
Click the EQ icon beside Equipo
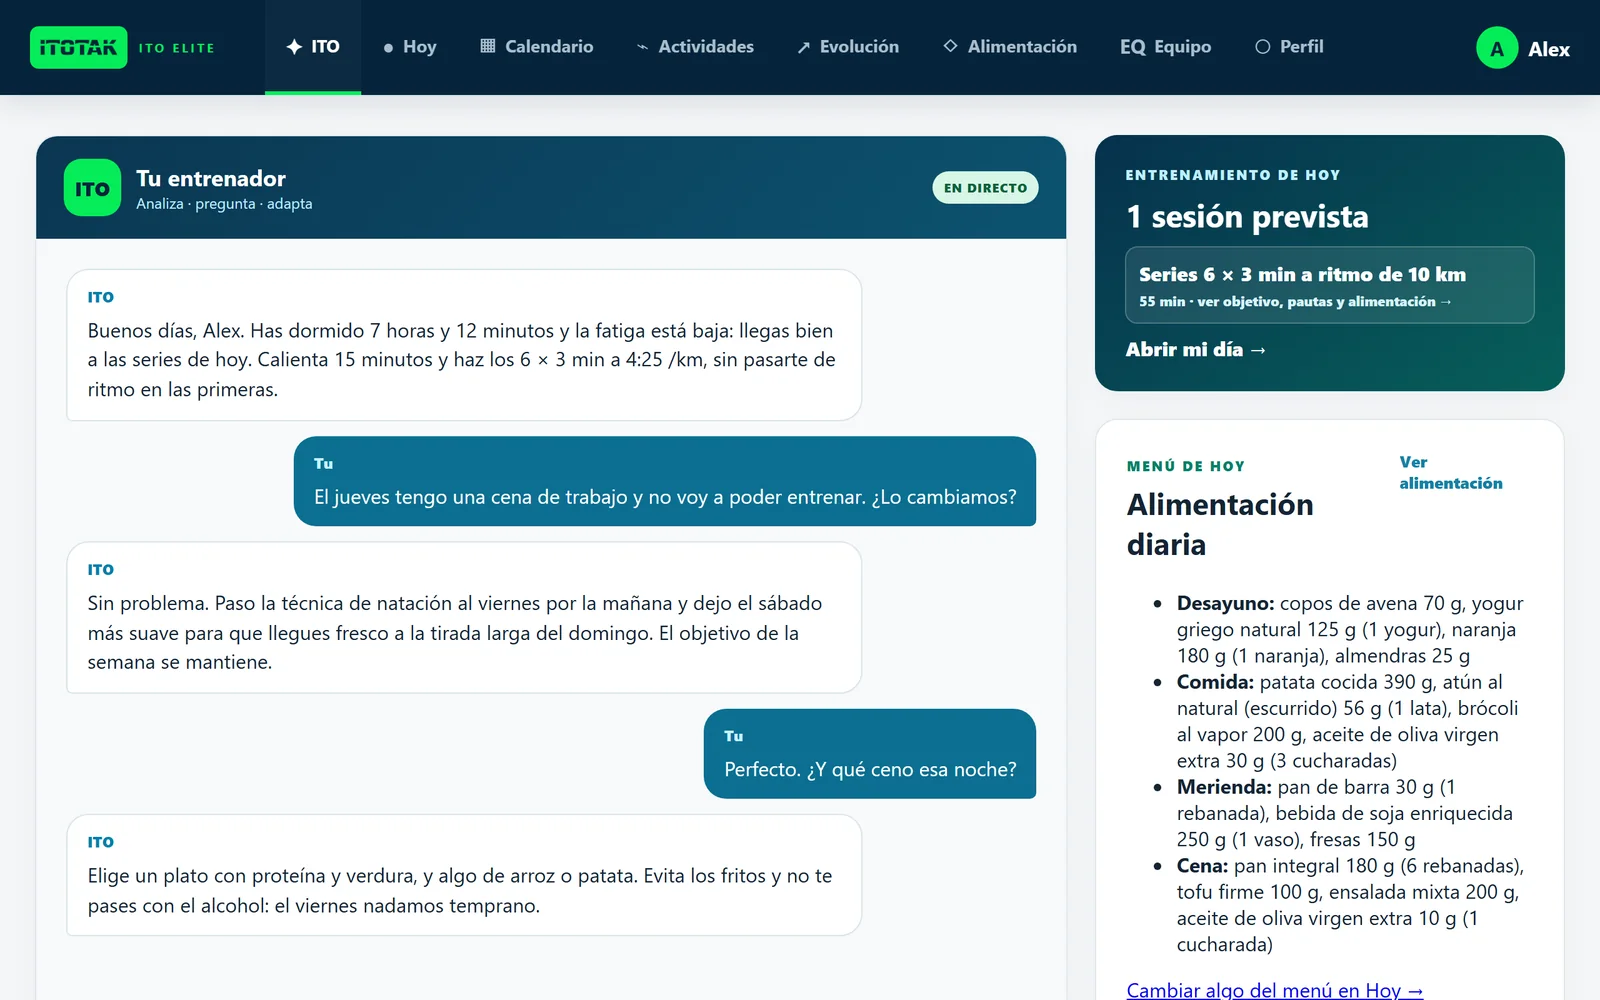(x=1132, y=47)
